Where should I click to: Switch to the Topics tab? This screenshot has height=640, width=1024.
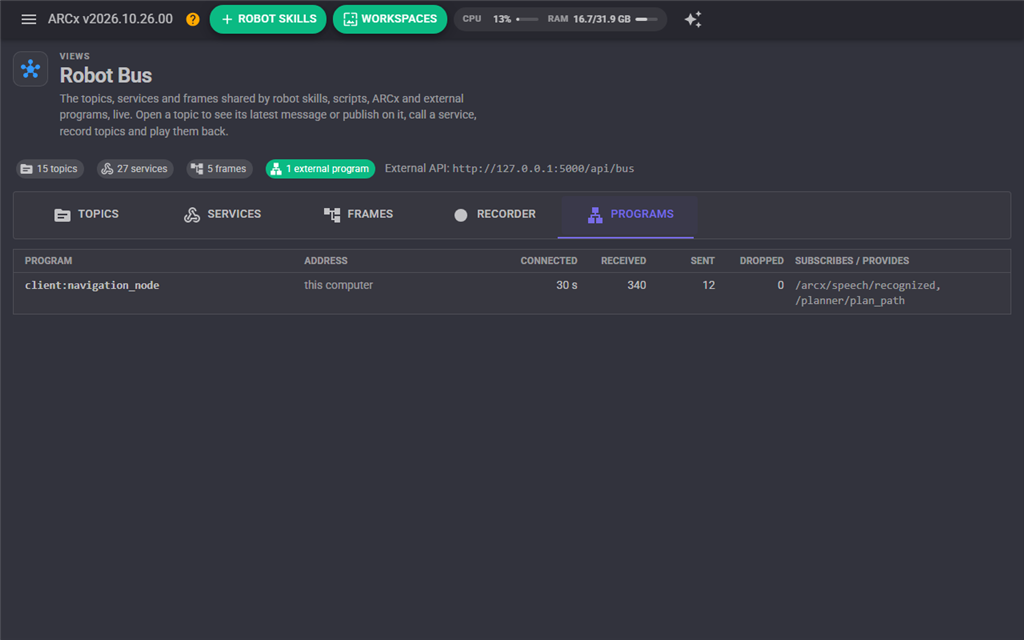pyautogui.click(x=86, y=214)
